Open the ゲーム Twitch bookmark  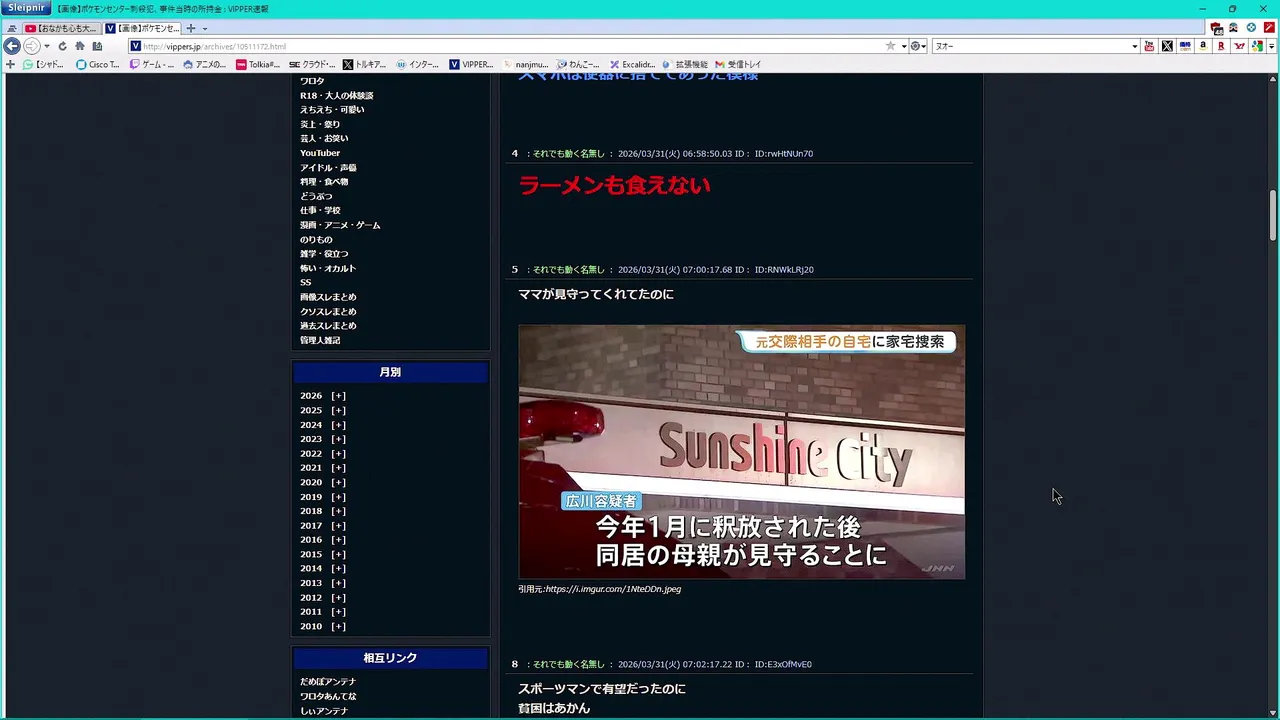(x=151, y=64)
